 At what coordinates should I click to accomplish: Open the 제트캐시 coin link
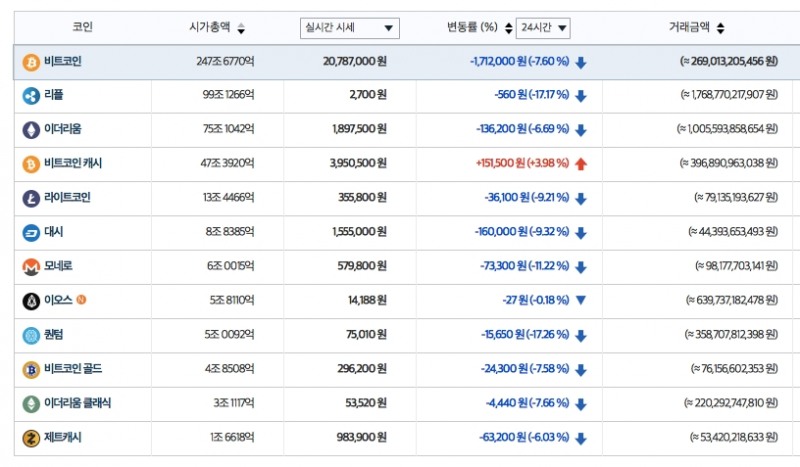(63, 437)
